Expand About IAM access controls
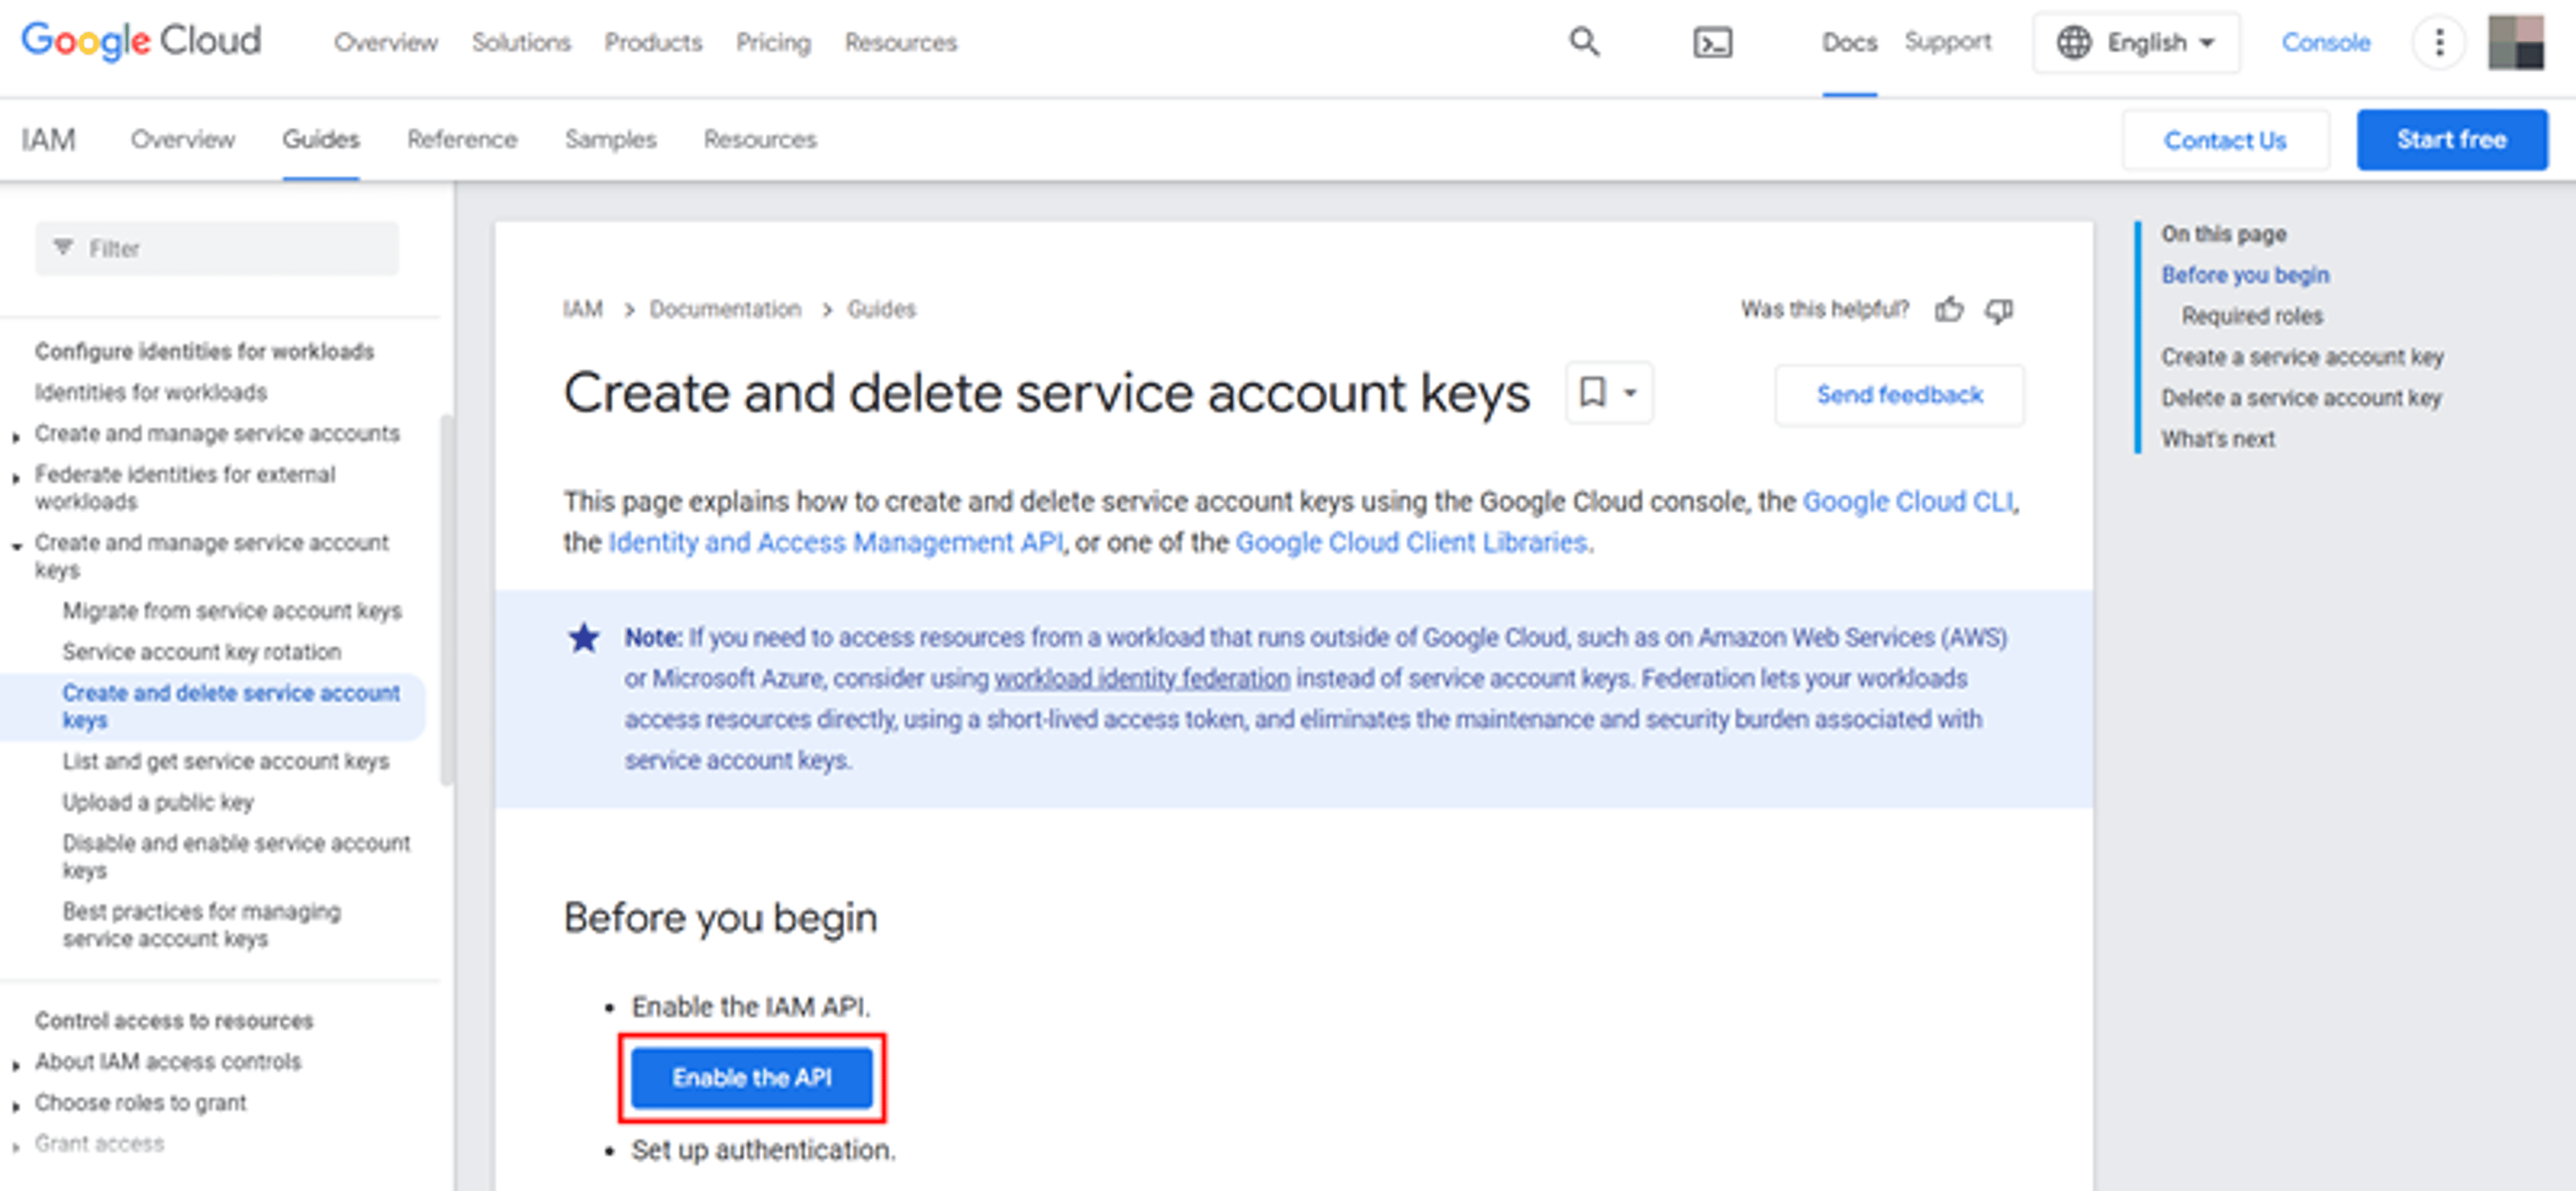Screen dimensions: 2576x1191 (16, 1066)
